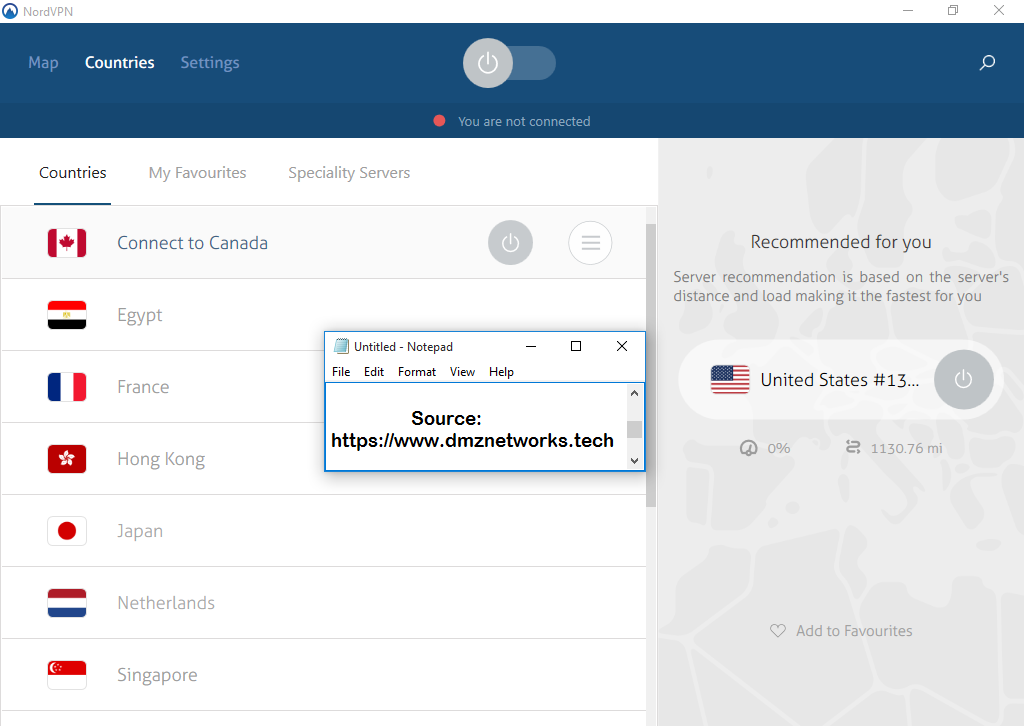The height and width of the screenshot is (726, 1024).
Task: Switch to the Map view
Action: pos(43,63)
